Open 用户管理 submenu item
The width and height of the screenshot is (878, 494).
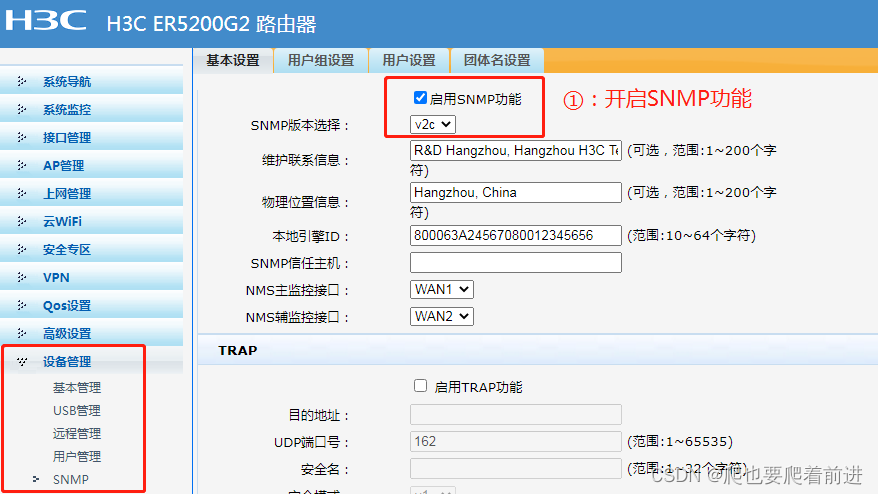click(77, 456)
